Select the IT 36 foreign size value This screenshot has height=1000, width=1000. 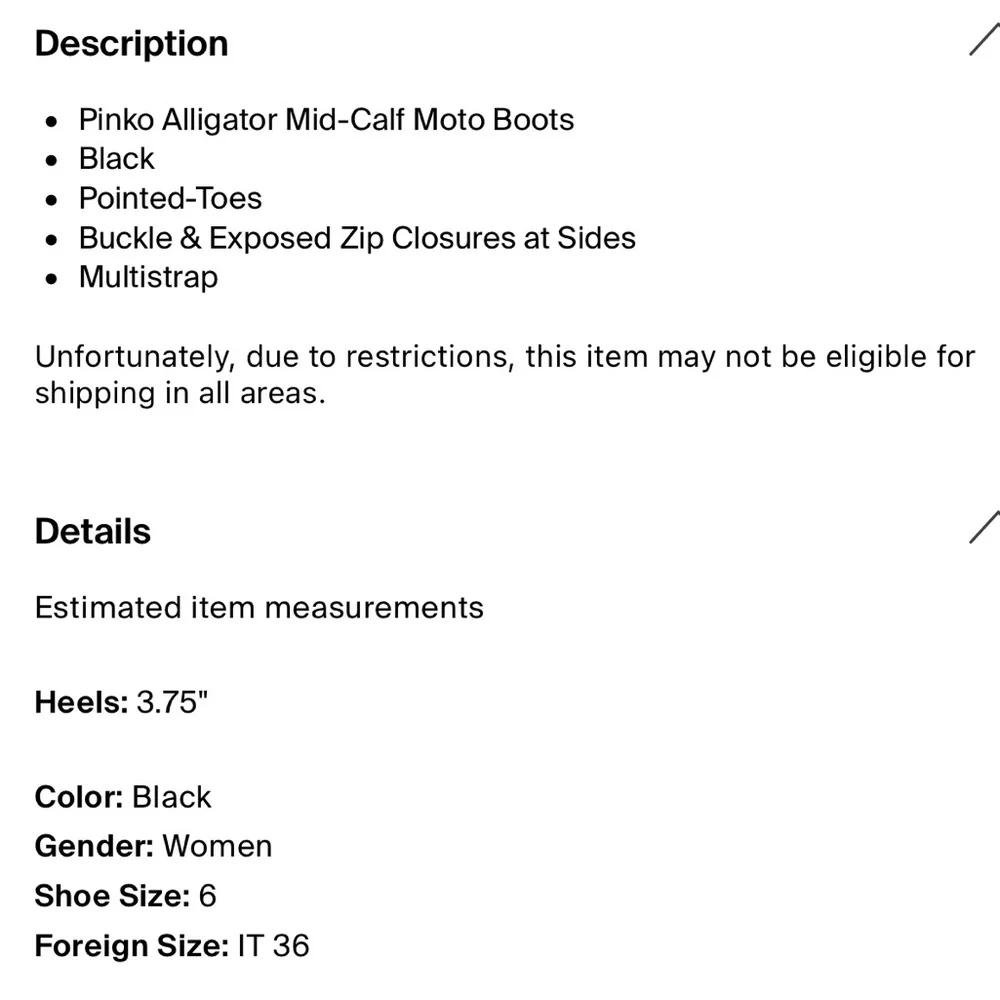tap(273, 944)
